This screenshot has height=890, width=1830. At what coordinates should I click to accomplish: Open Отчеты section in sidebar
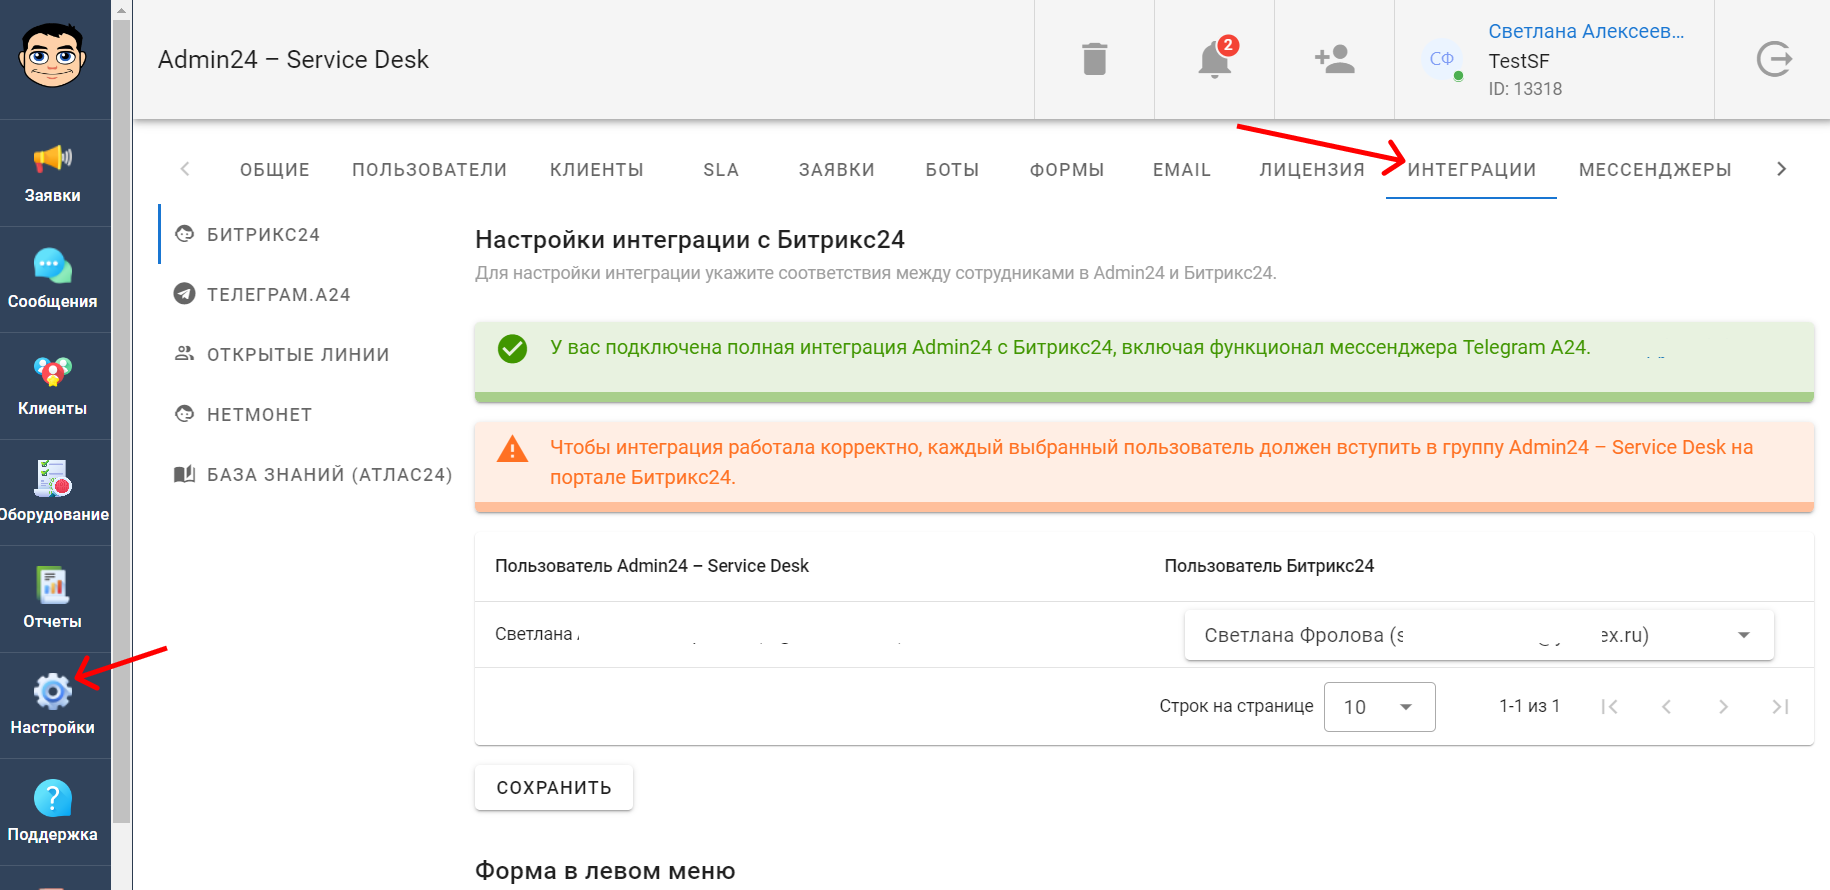tap(53, 599)
